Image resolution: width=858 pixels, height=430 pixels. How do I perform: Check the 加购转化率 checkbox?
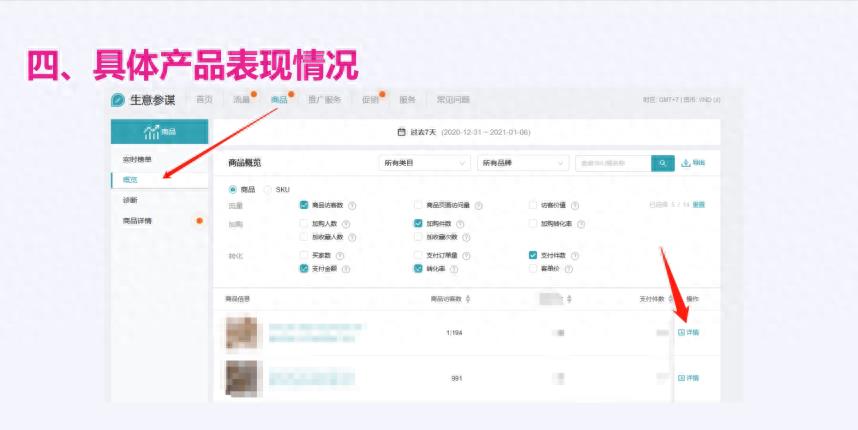533,223
